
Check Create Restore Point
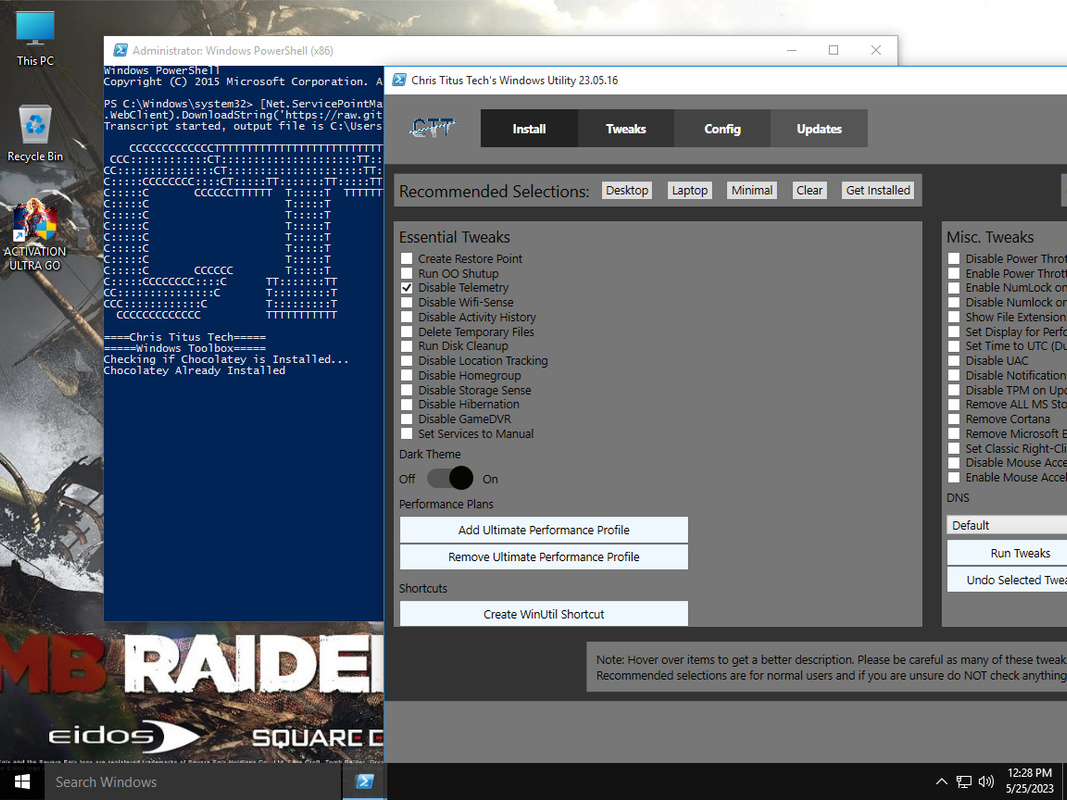coord(406,259)
